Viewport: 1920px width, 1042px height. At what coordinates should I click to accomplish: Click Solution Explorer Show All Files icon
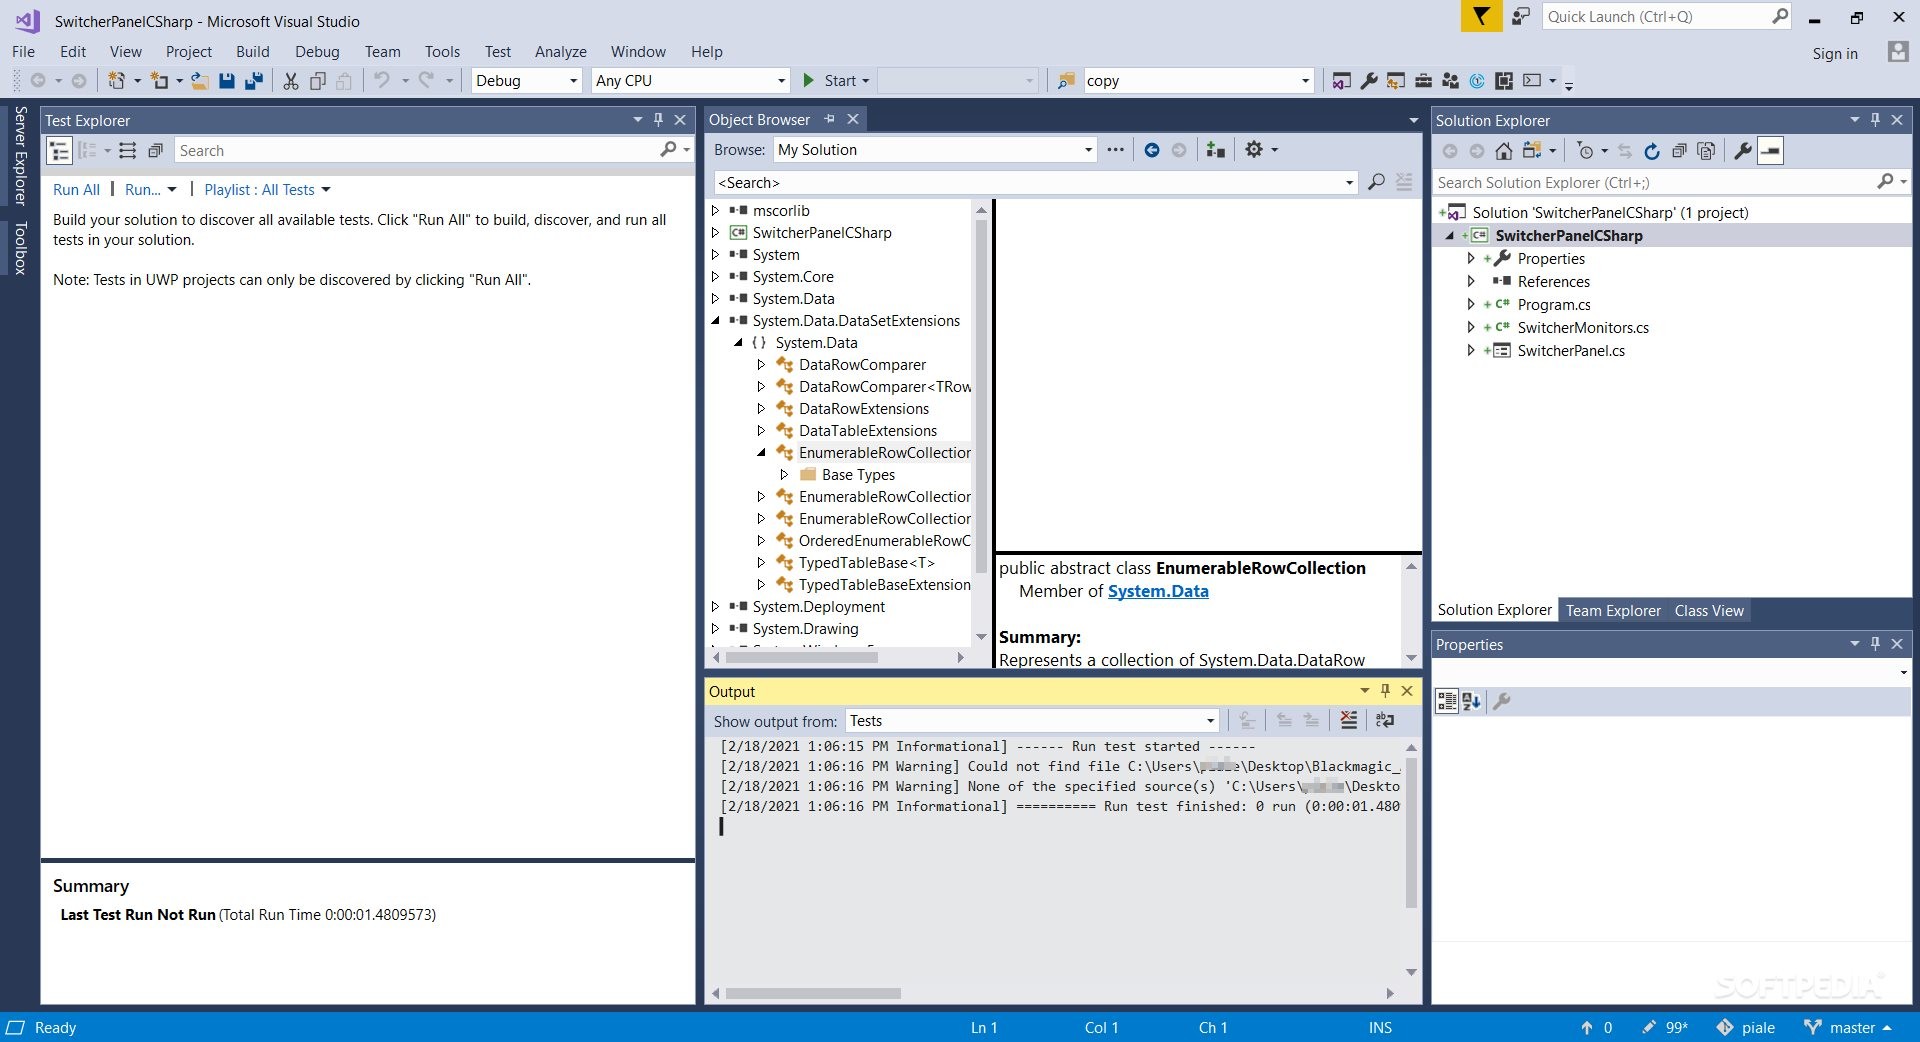pos(1707,151)
